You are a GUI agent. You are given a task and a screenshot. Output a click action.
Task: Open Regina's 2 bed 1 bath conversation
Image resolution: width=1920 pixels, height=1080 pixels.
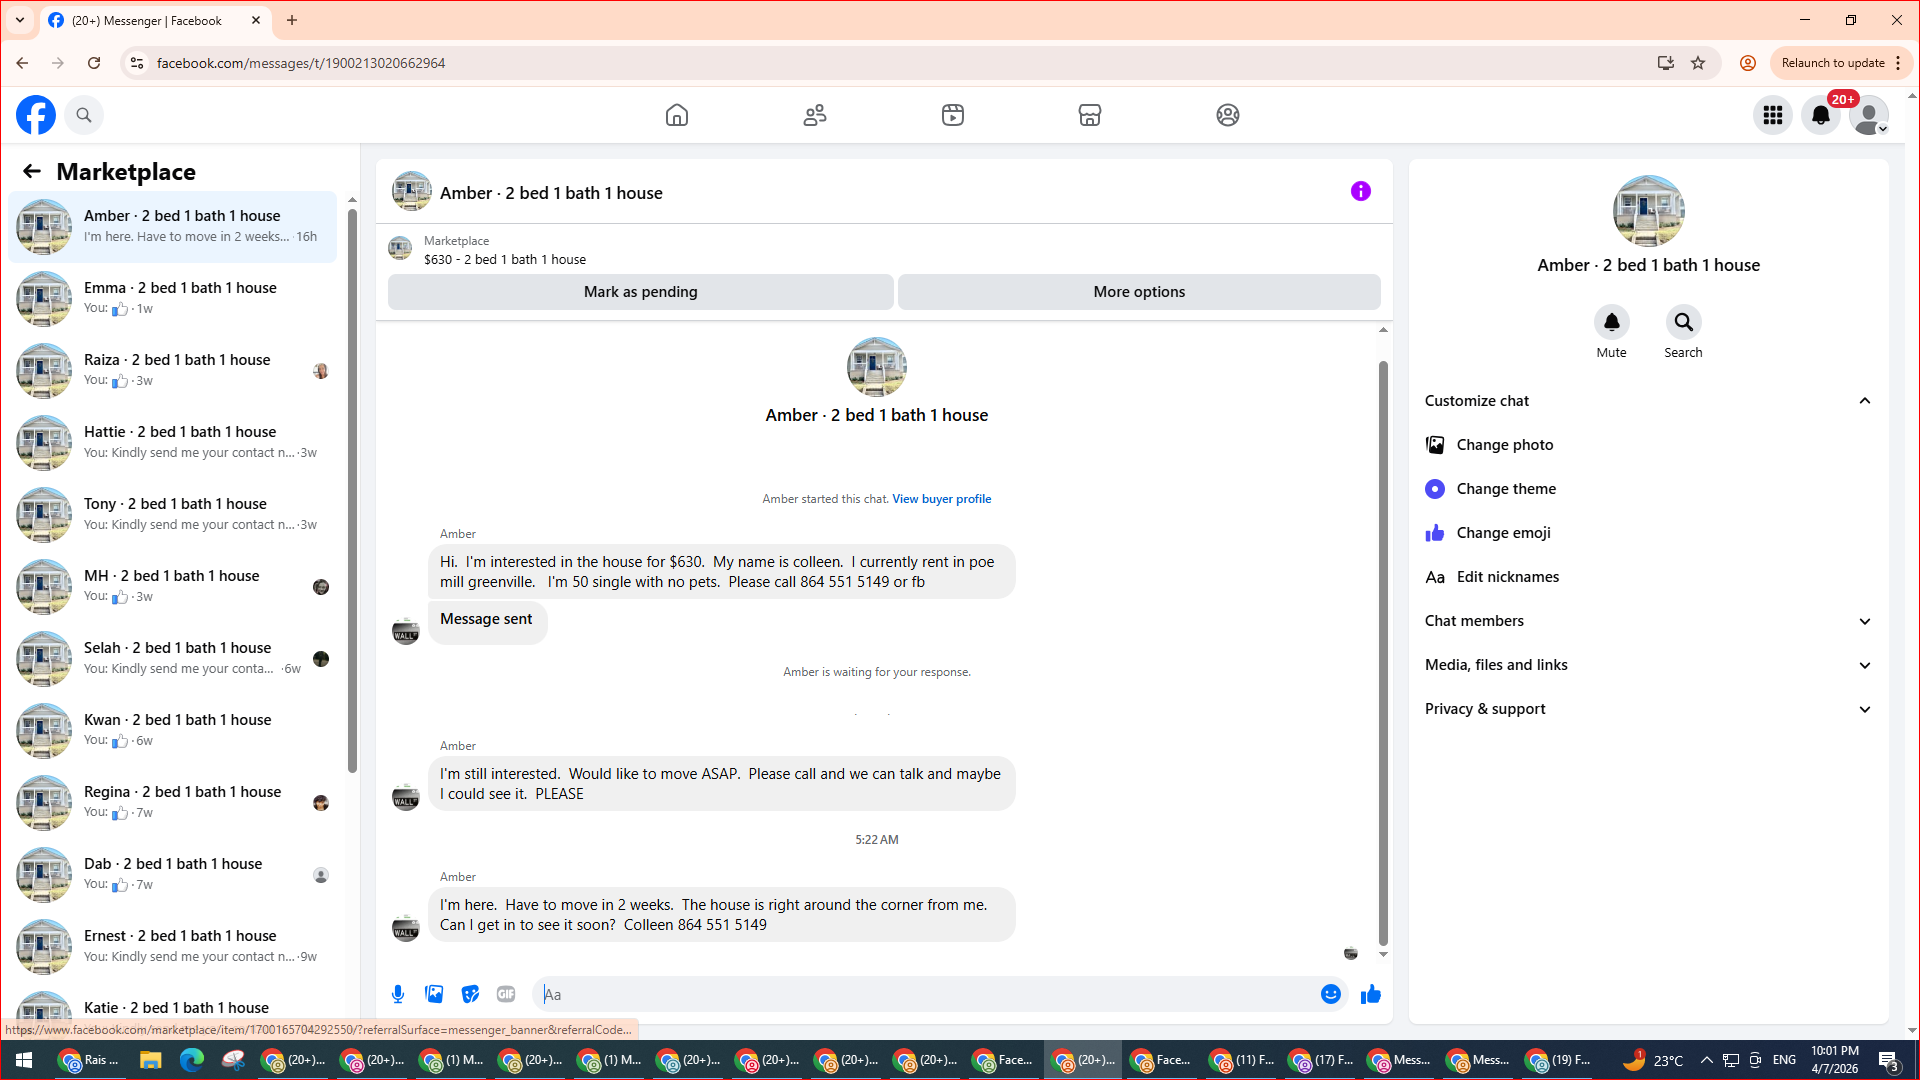pos(173,803)
